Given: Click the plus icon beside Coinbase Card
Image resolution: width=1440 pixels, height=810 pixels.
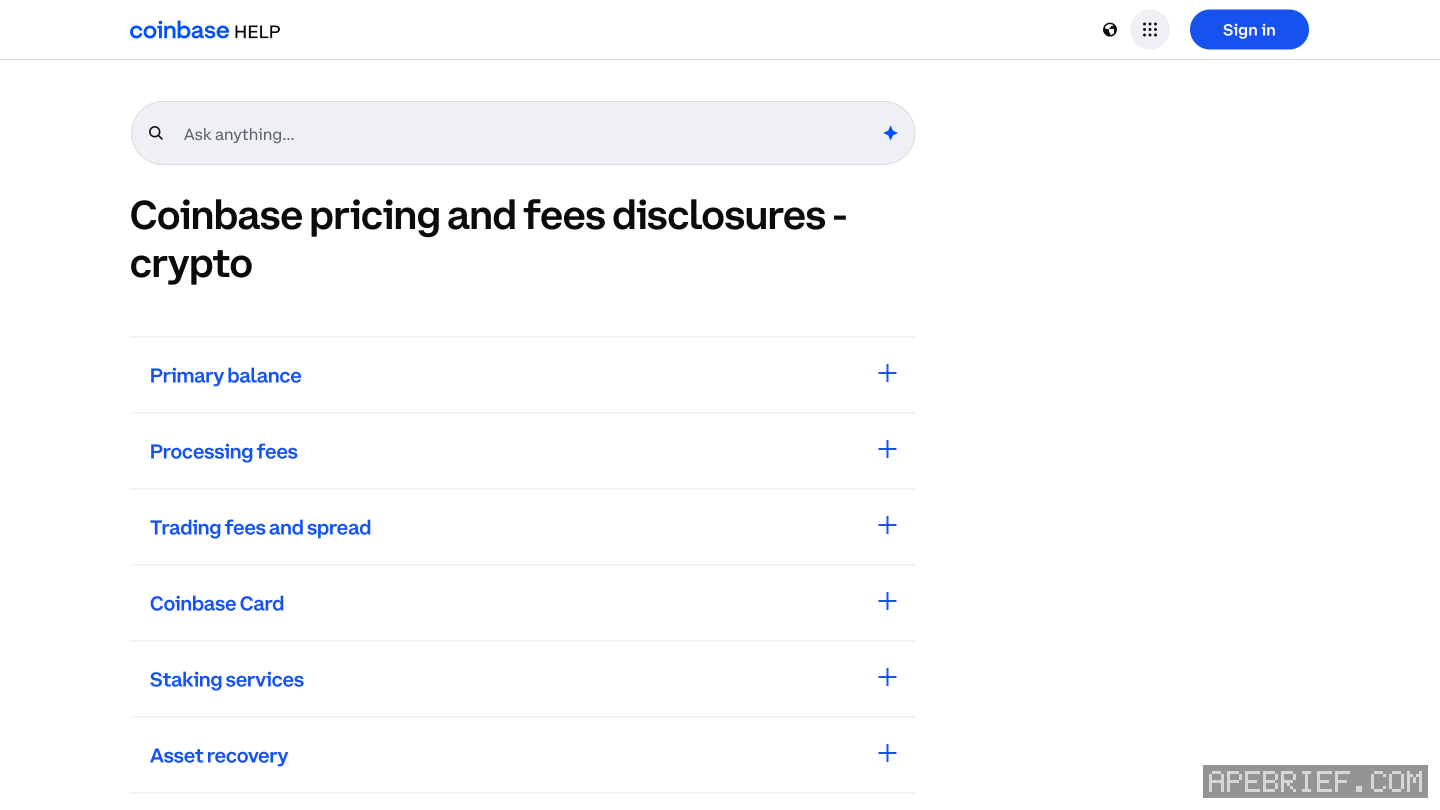Looking at the screenshot, I should point(887,601).
